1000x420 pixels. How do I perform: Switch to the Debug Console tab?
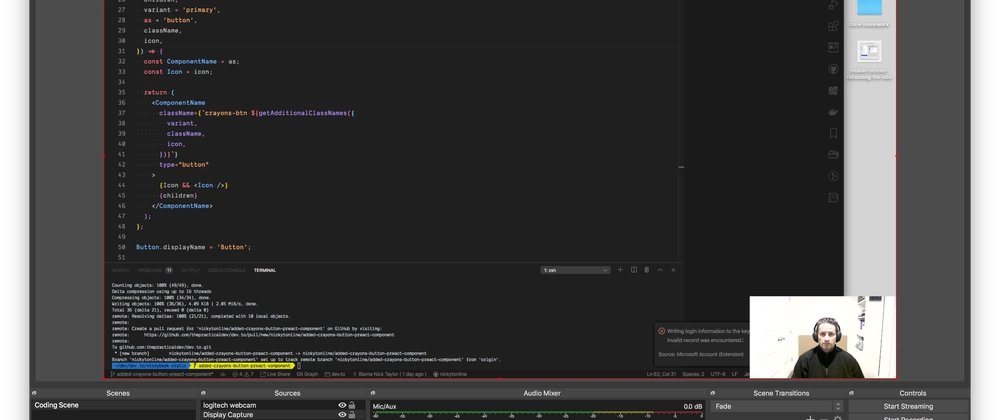tap(226, 270)
